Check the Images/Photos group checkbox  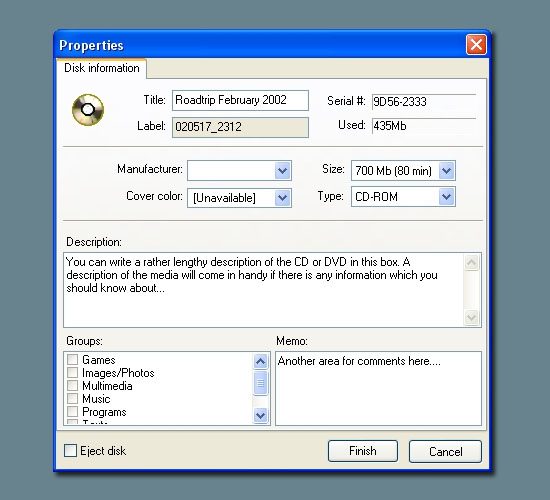point(72,372)
